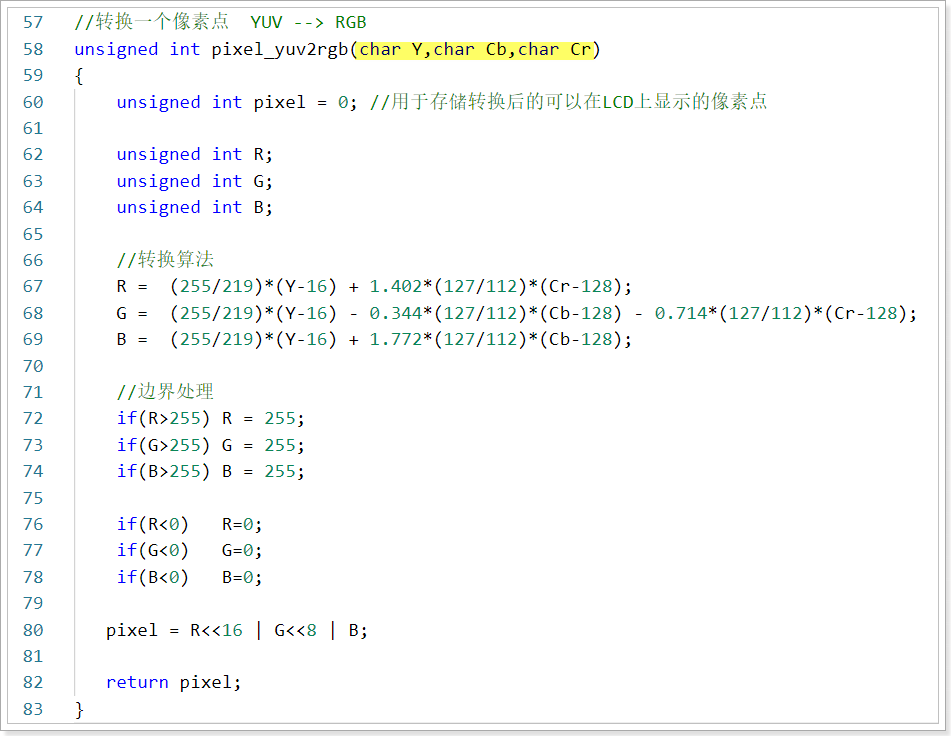This screenshot has height=736, width=951.
Task: Click 'if(R>255) R = 255;' statement
Action: 210,418
